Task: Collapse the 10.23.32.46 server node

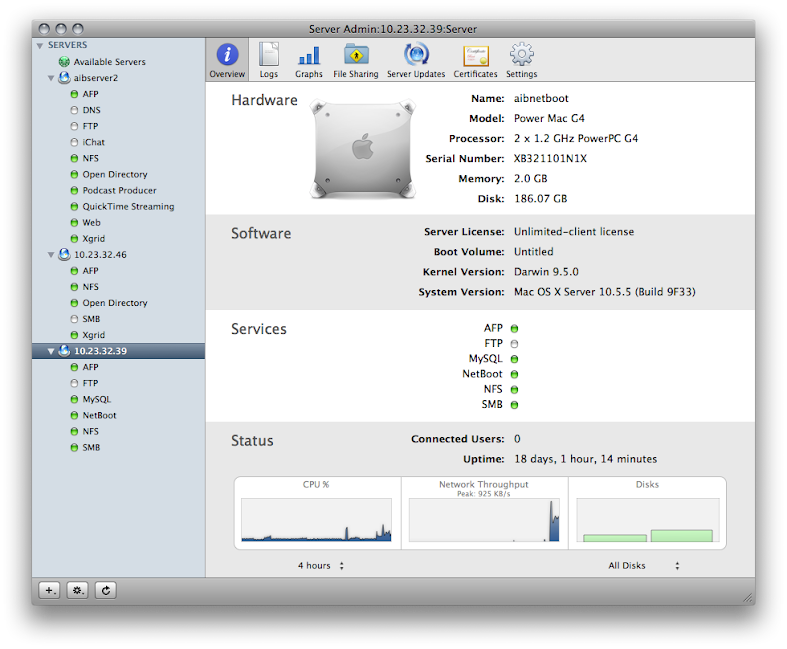Action: (x=51, y=255)
